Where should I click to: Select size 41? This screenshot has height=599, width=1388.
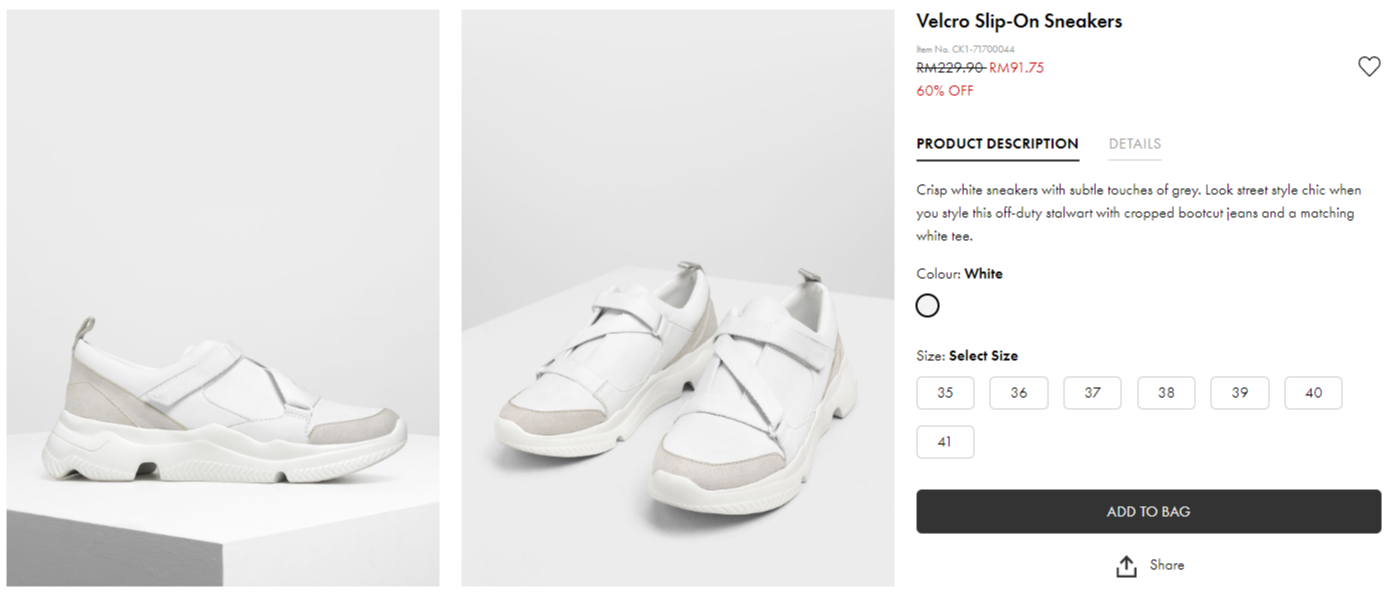click(945, 442)
